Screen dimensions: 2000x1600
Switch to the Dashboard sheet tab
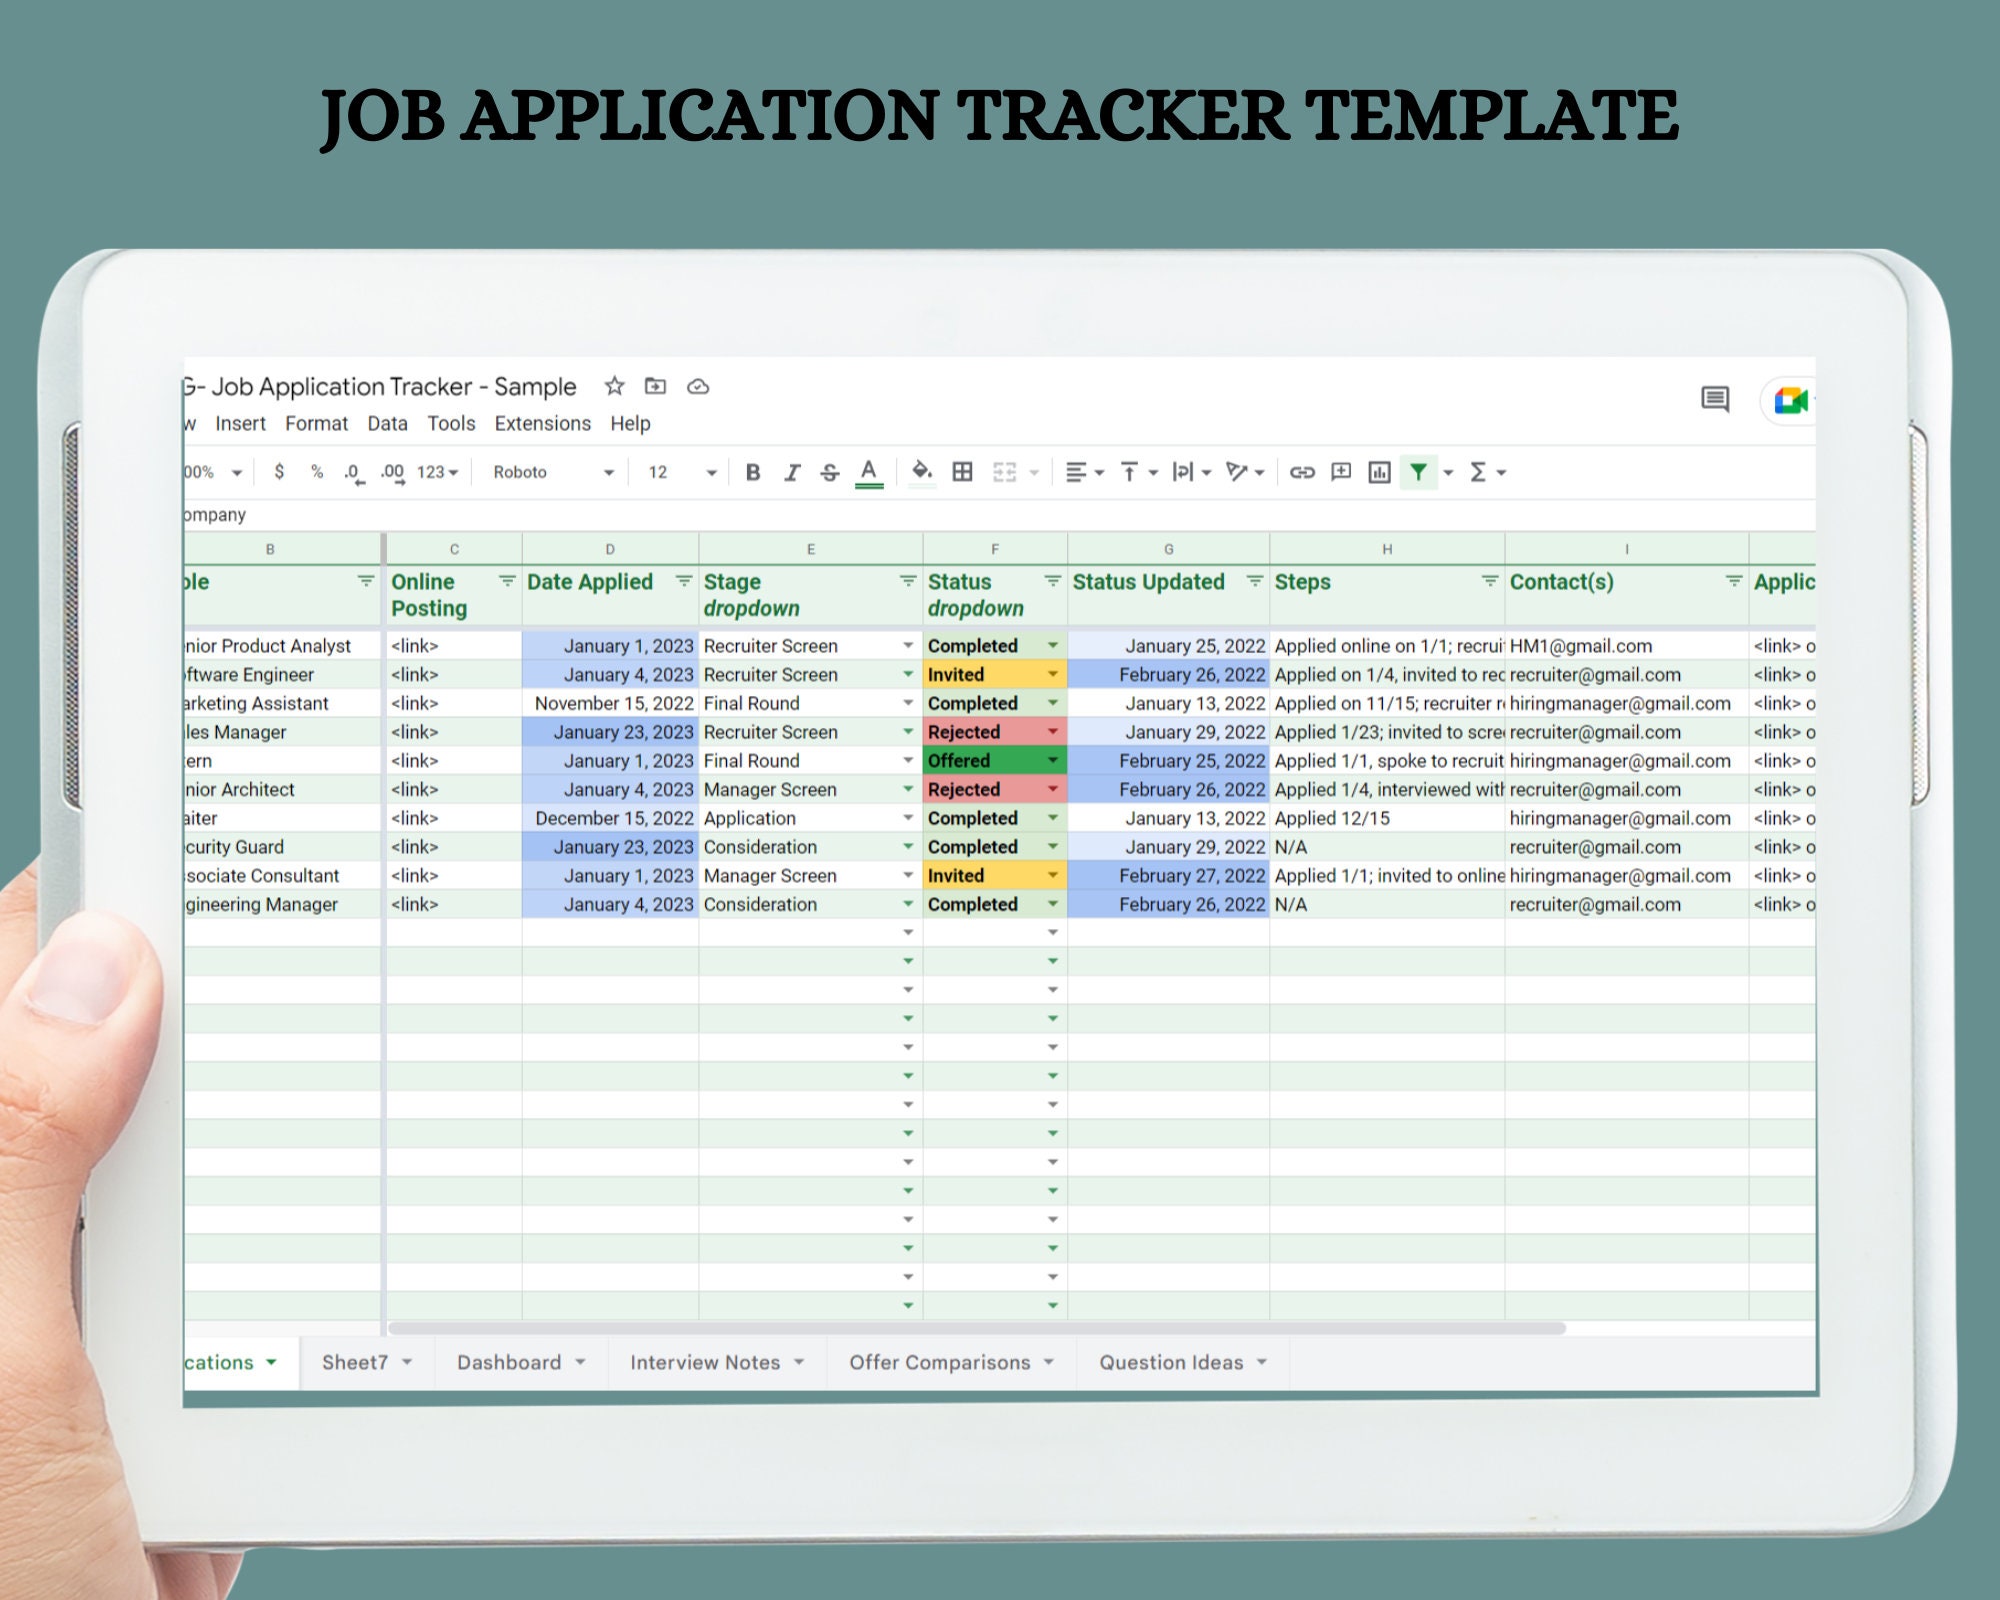(508, 1362)
